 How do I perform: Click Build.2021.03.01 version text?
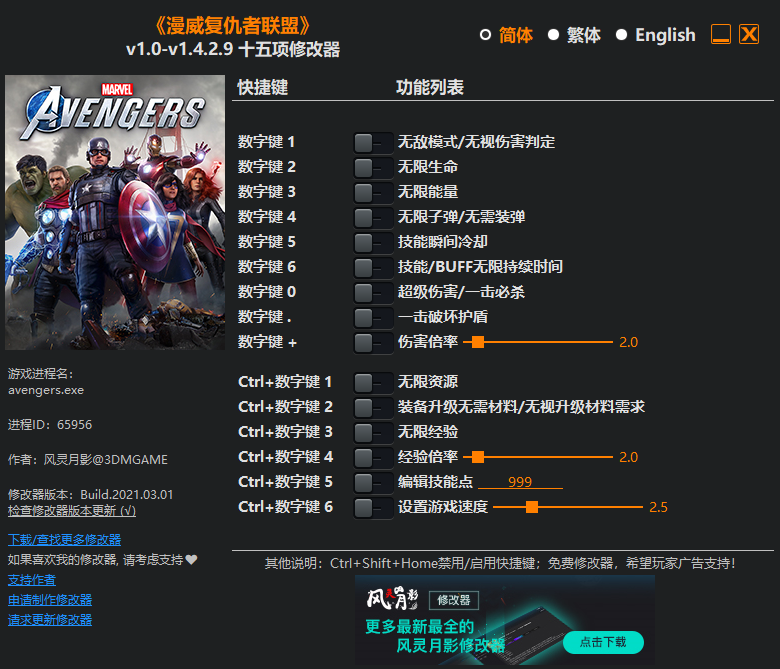coord(127,495)
